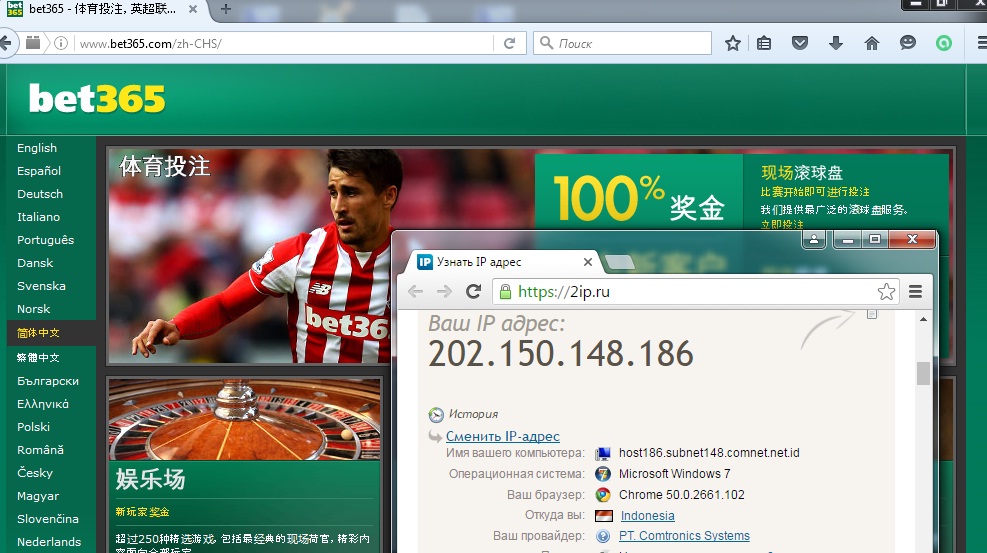987x553 pixels.
Task: Open the PT. Comtronics Systems provider link
Action: (684, 536)
